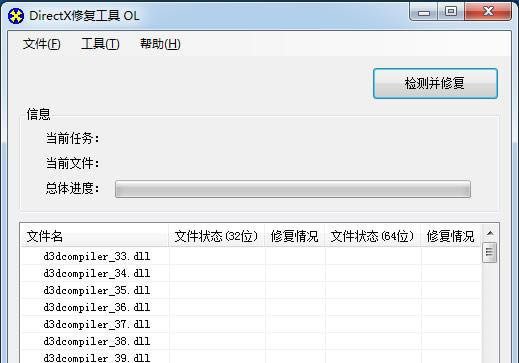This screenshot has width=519, height=363.
Task: Select d3dcompiler_37.dll row
Action: (x=251, y=324)
